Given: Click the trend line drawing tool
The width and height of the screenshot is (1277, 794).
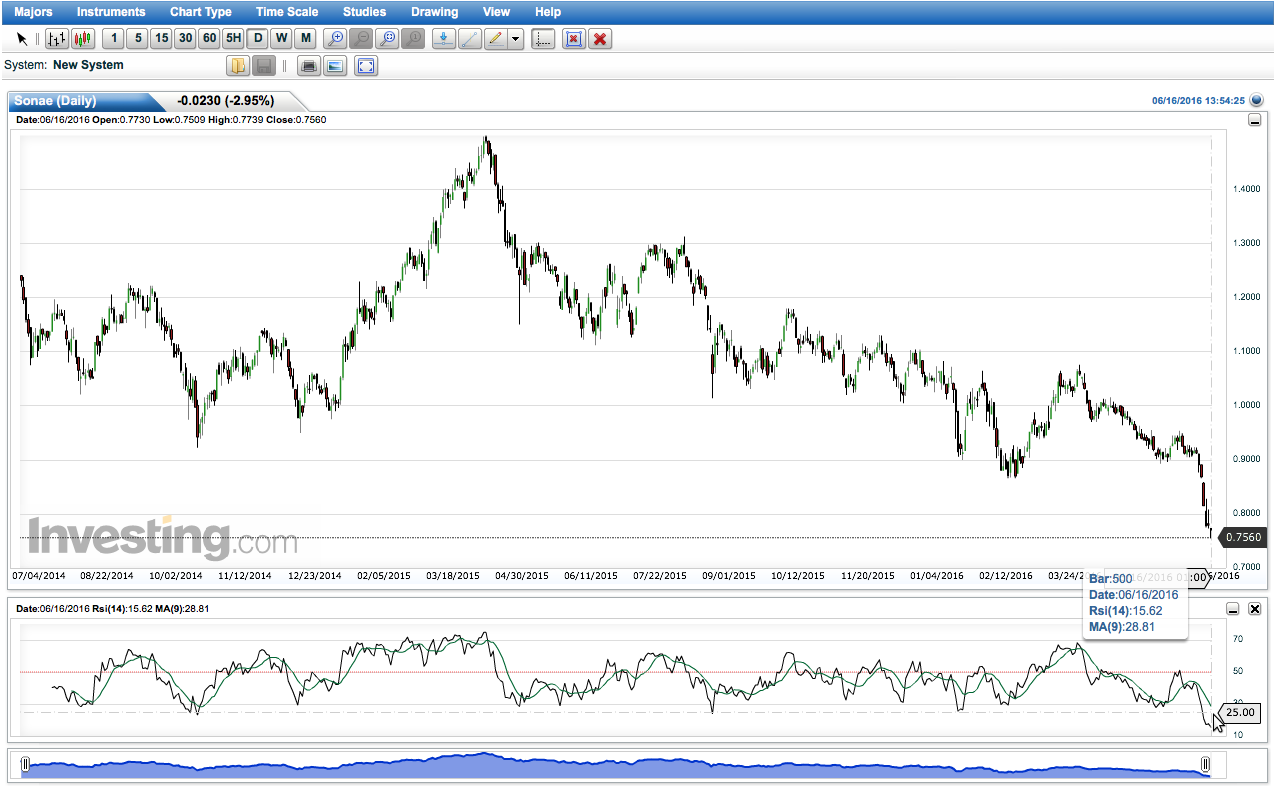Looking at the screenshot, I should [469, 39].
